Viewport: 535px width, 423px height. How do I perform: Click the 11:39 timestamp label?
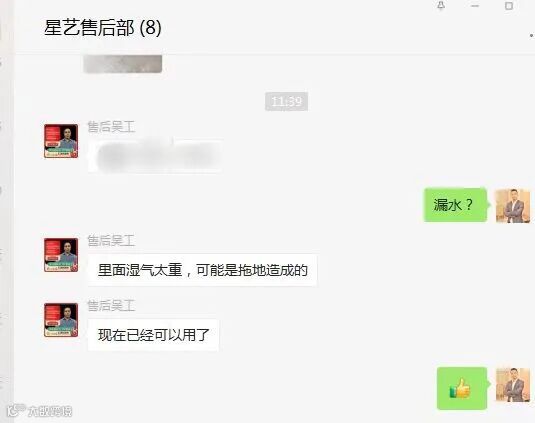(x=287, y=101)
